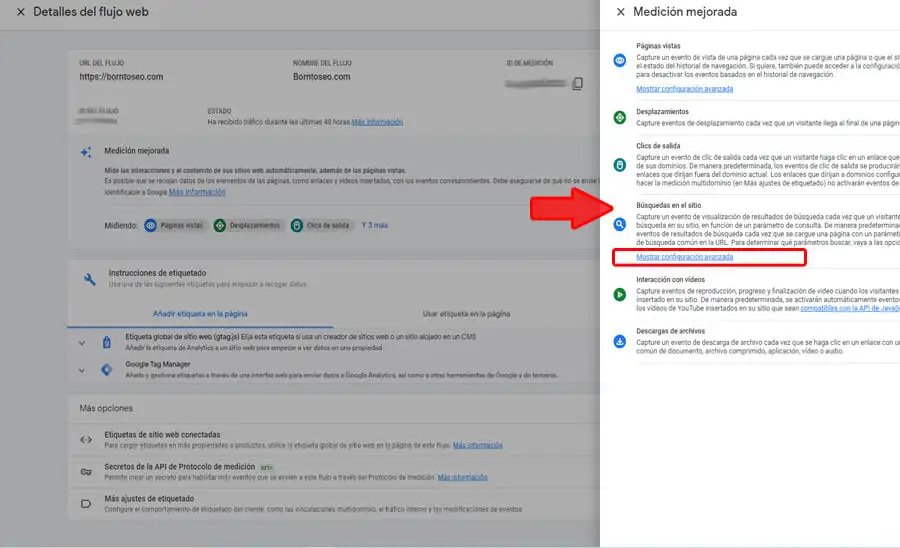The image size is (900, 548).
Task: Open the compatibles con la API link
Action: [850, 308]
